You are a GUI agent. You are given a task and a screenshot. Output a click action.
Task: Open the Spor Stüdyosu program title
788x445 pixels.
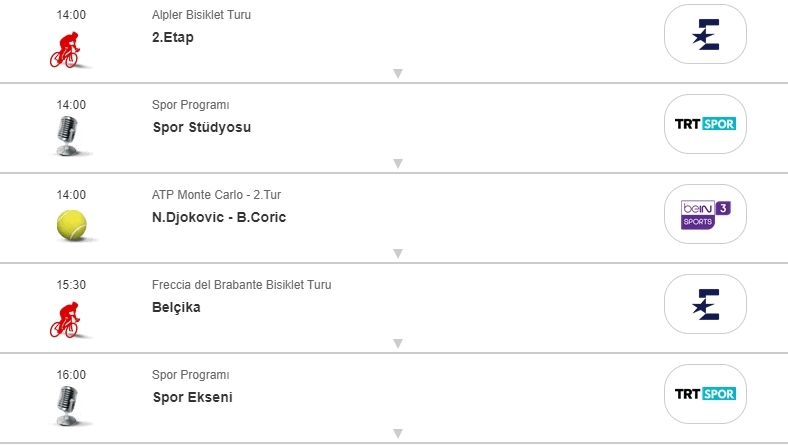pyautogui.click(x=201, y=127)
